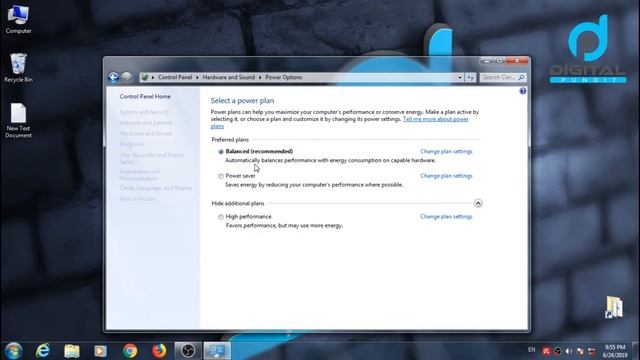Click the Control Panel taskbar button
The width and height of the screenshot is (640, 360).
pyautogui.click(x=217, y=351)
